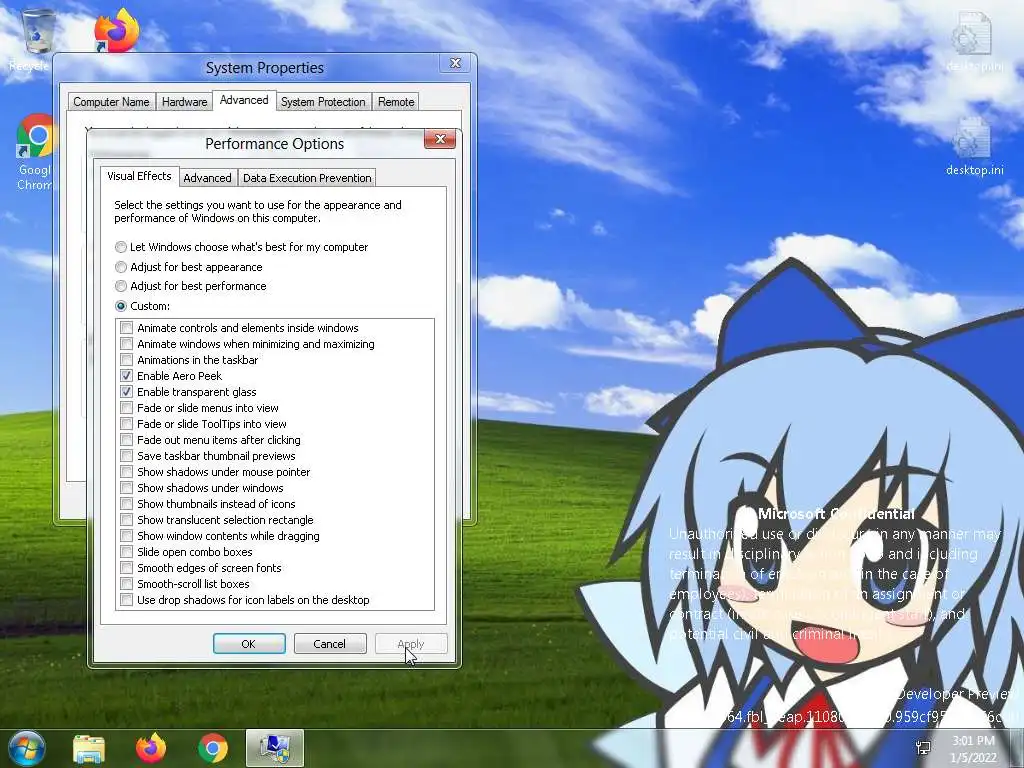Close the System Properties window

pyautogui.click(x=456, y=63)
